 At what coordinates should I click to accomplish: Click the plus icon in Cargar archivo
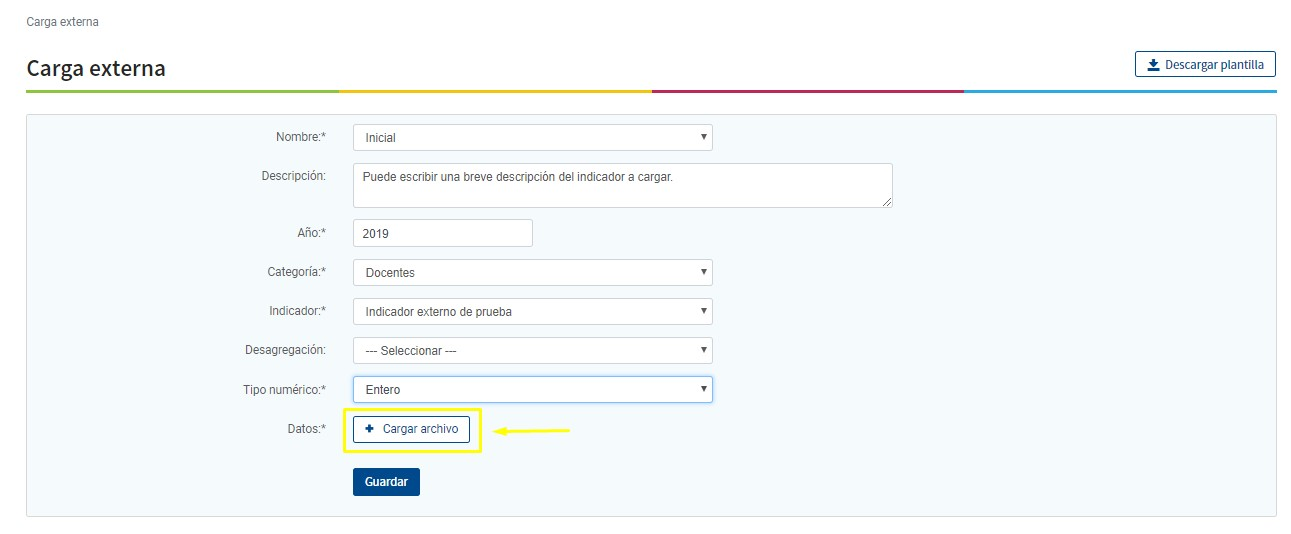click(x=369, y=429)
